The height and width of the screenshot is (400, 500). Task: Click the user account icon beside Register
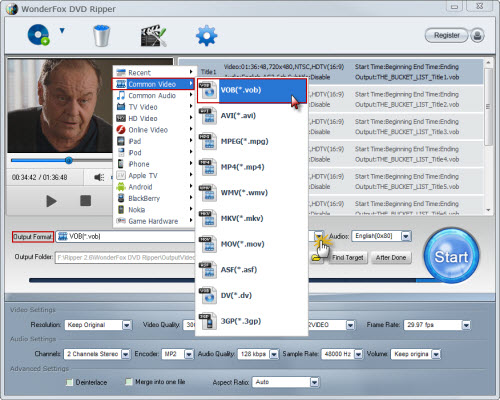point(477,35)
